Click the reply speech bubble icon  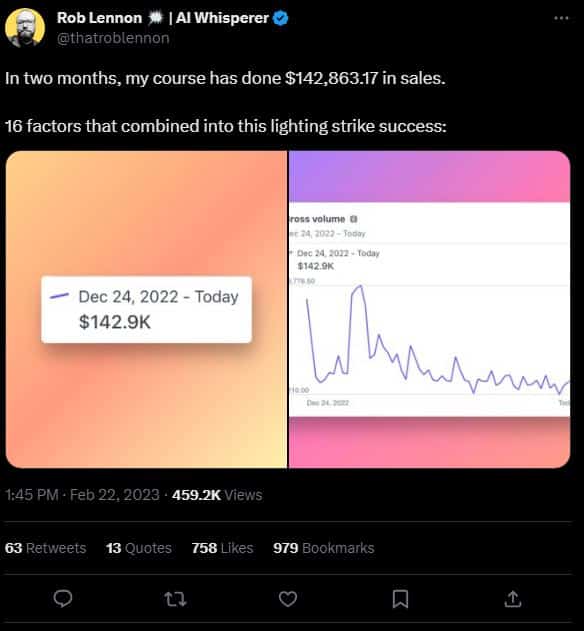63,598
